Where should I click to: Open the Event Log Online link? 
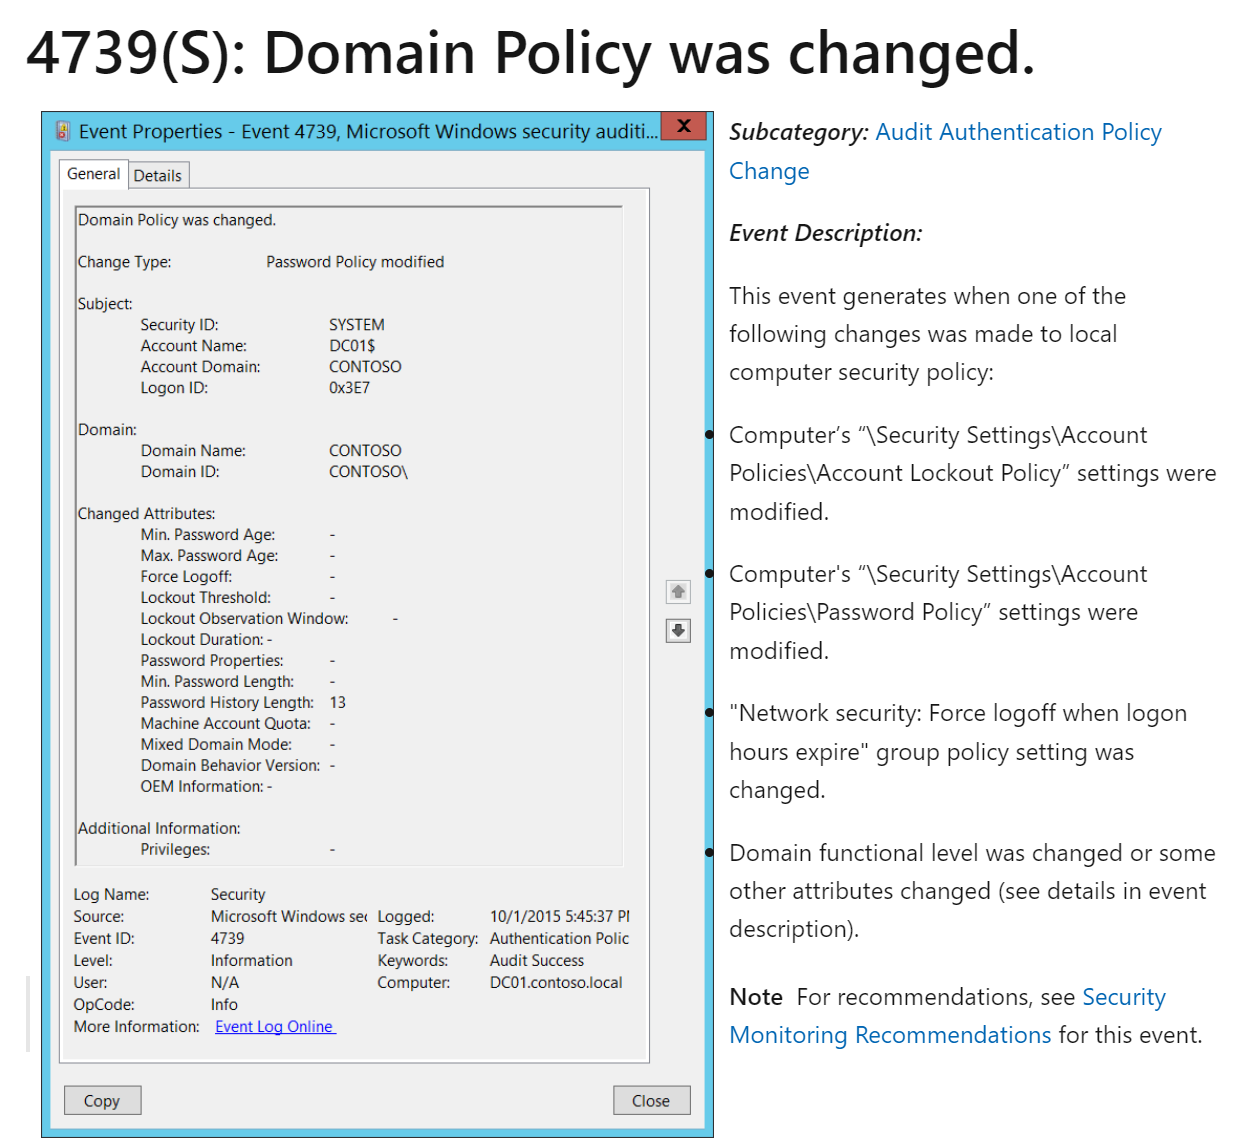tap(274, 1027)
